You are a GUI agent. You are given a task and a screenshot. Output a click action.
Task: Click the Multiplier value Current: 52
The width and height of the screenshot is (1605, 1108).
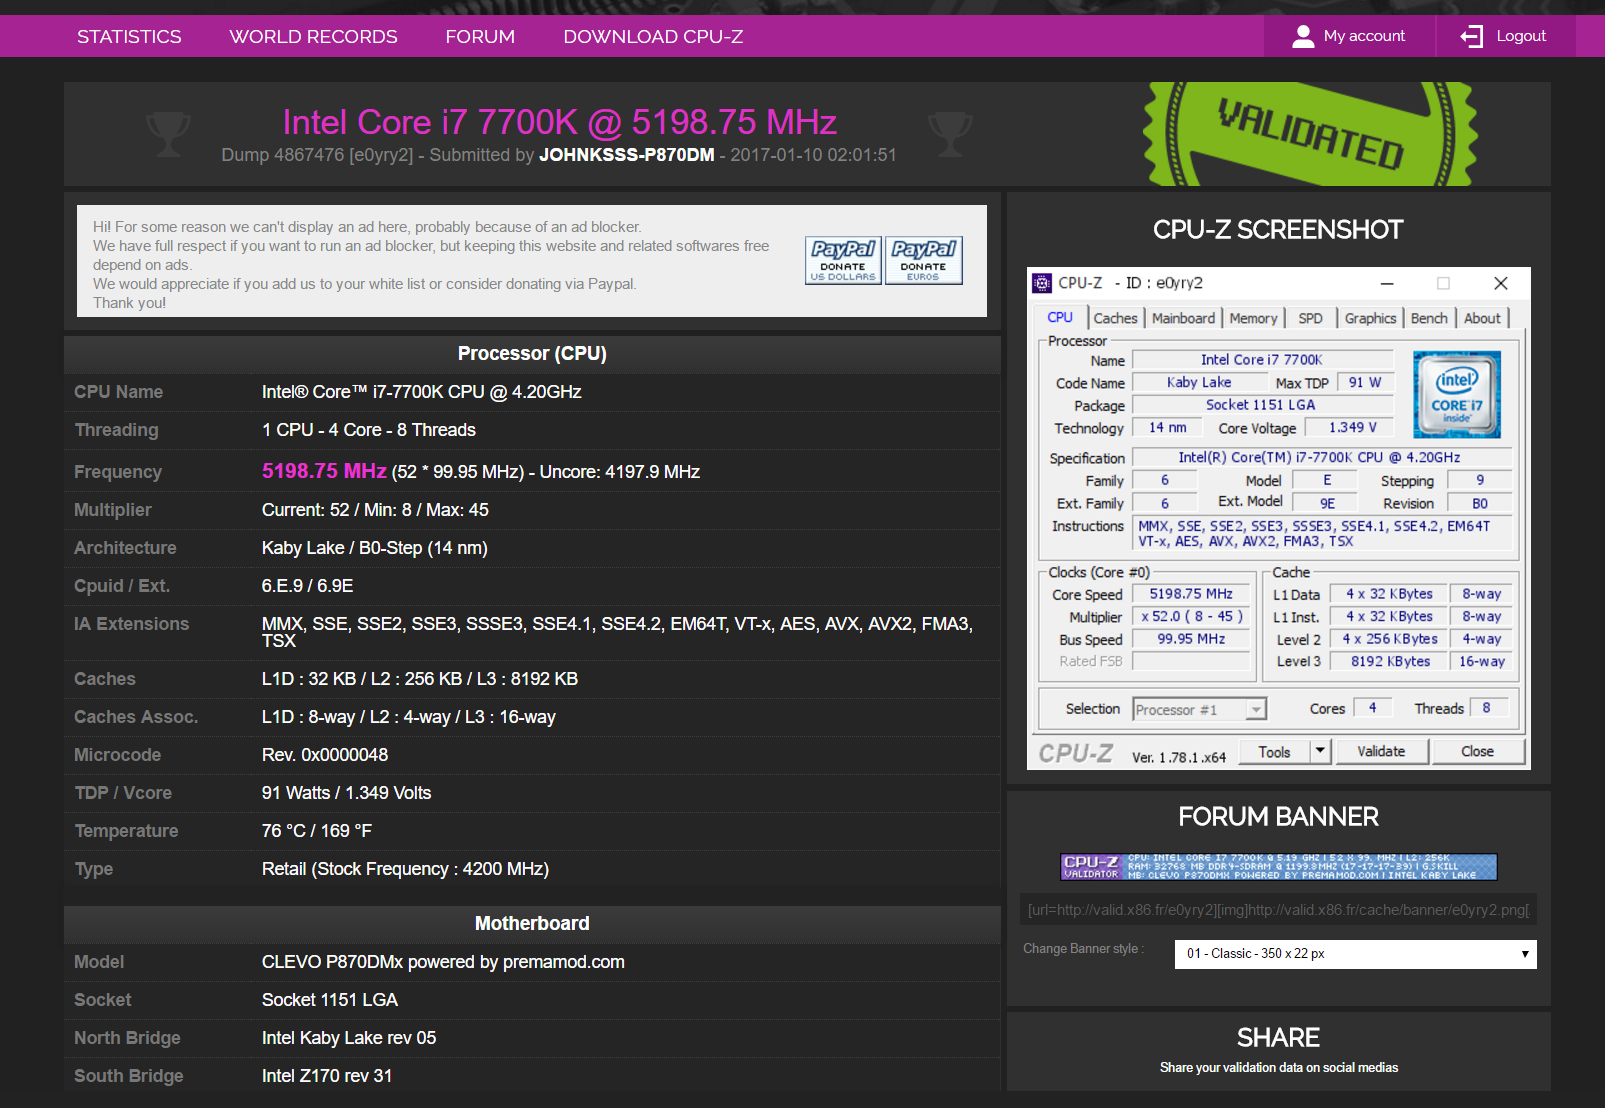375,510
